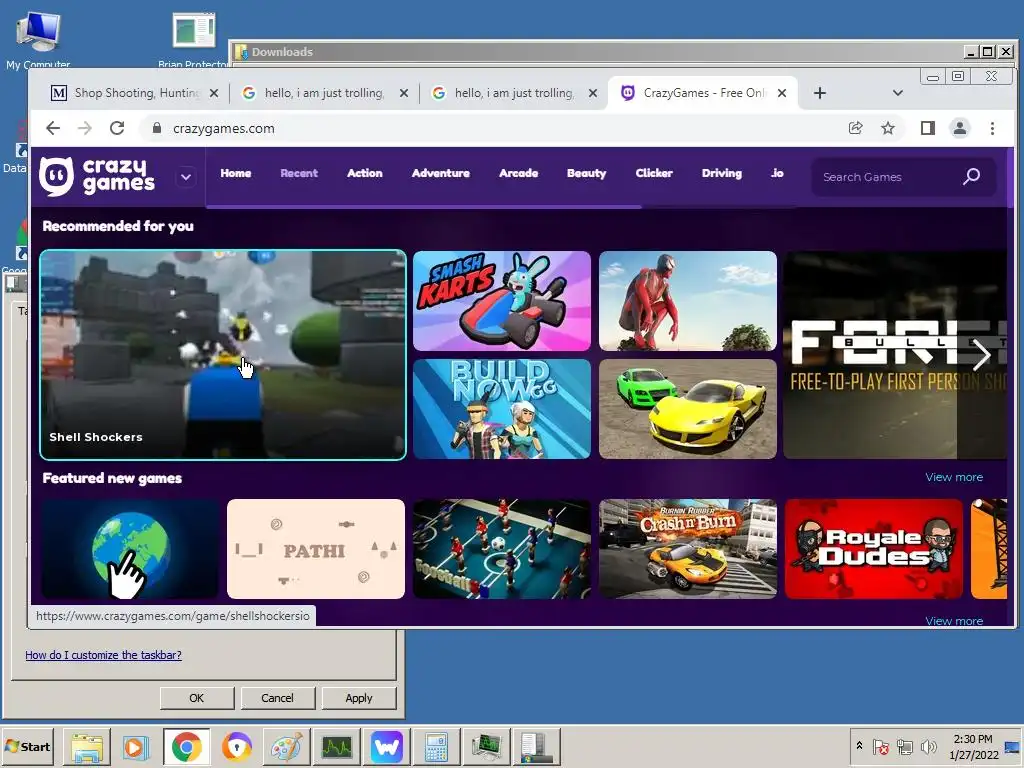Open the Adventure category
Image resolution: width=1024 pixels, height=768 pixels.
pos(441,173)
